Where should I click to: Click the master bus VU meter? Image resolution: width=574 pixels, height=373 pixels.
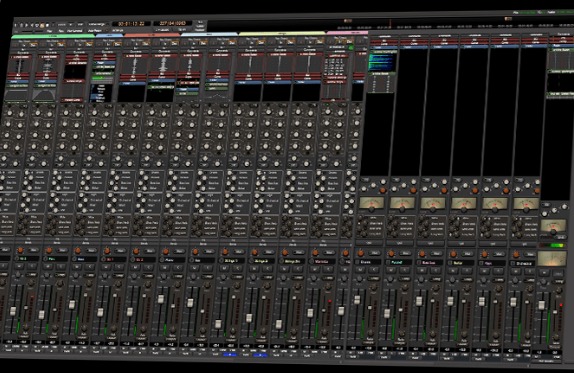tap(551, 258)
